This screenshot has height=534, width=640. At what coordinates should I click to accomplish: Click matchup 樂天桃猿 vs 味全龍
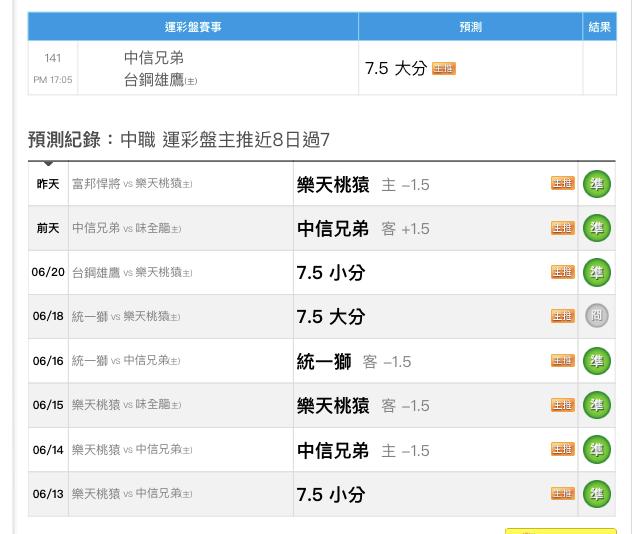coord(127,405)
